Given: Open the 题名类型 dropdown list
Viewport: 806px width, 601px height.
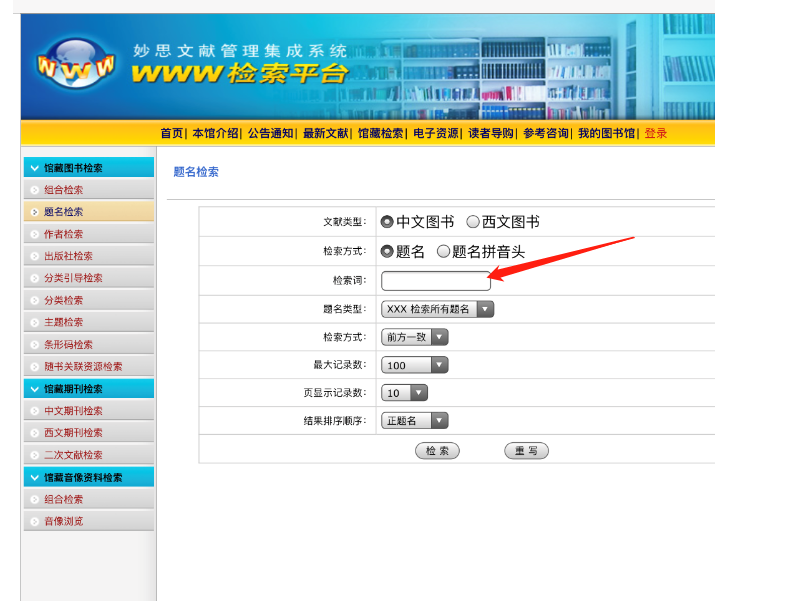Looking at the screenshot, I should pyautogui.click(x=437, y=309).
